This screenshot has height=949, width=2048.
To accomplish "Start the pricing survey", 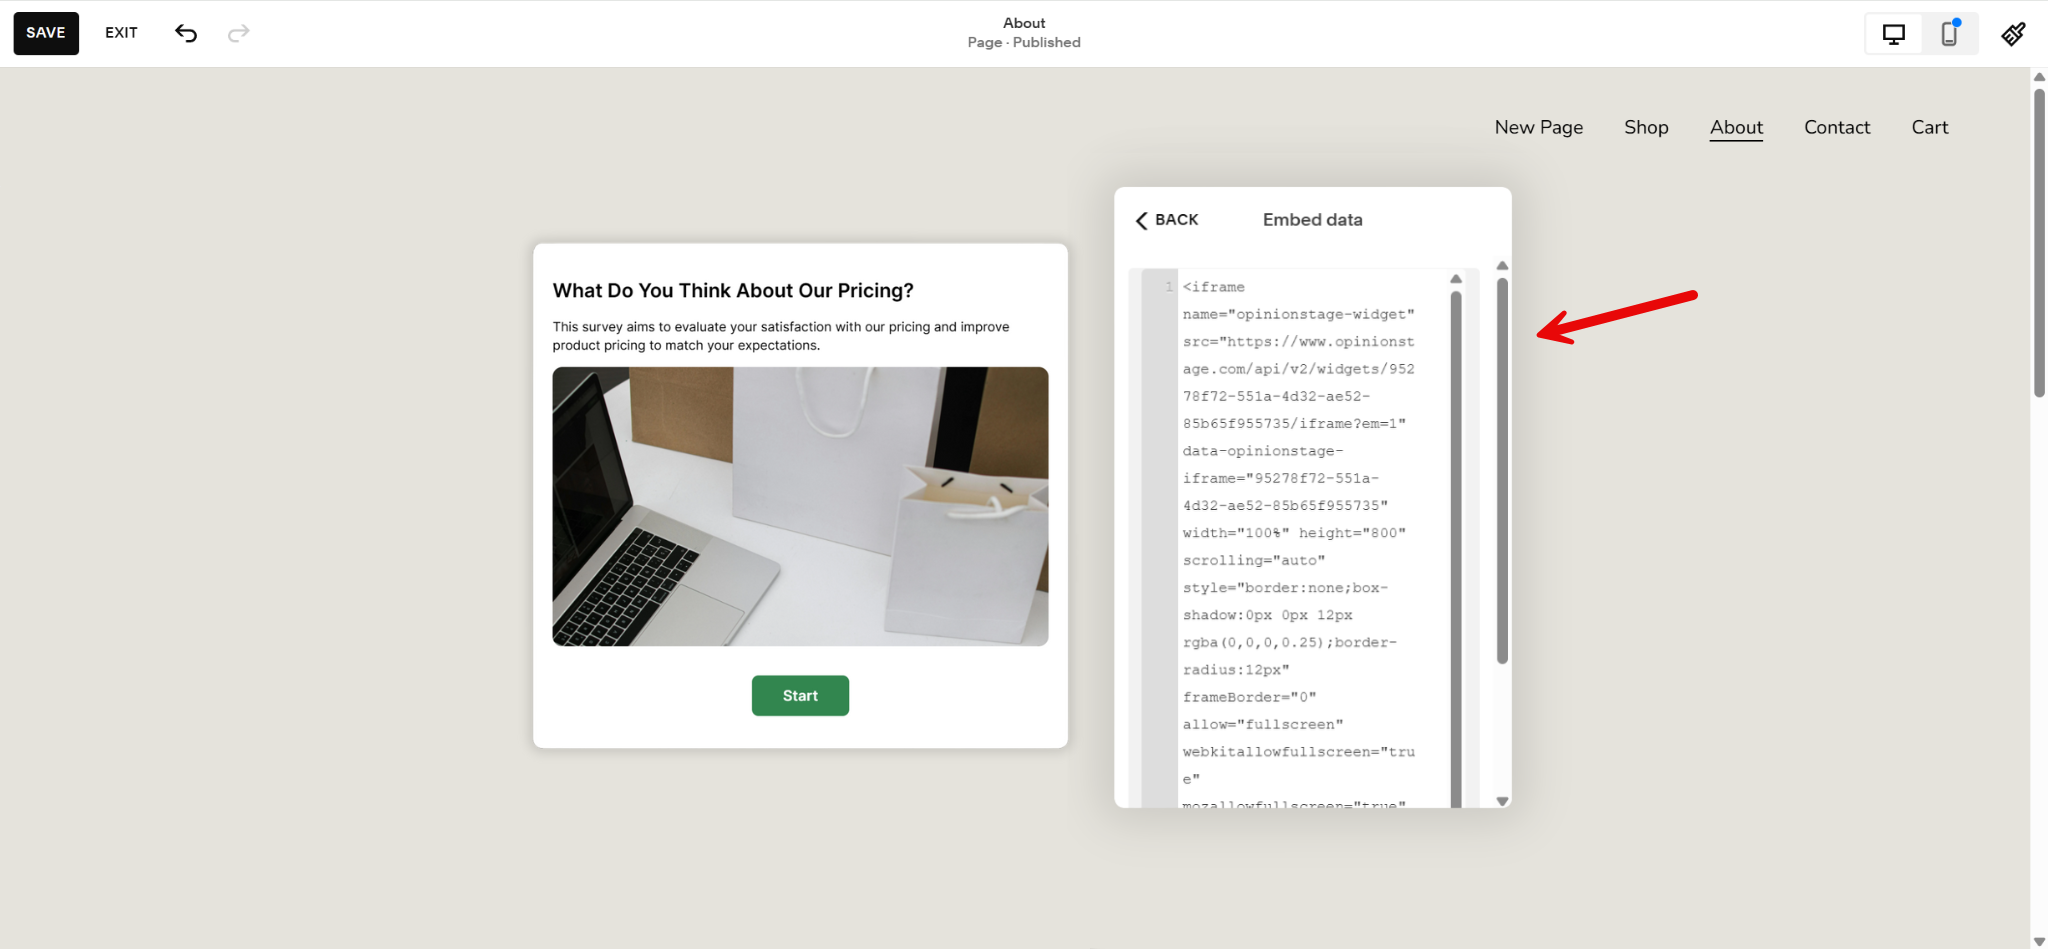I will pyautogui.click(x=799, y=695).
